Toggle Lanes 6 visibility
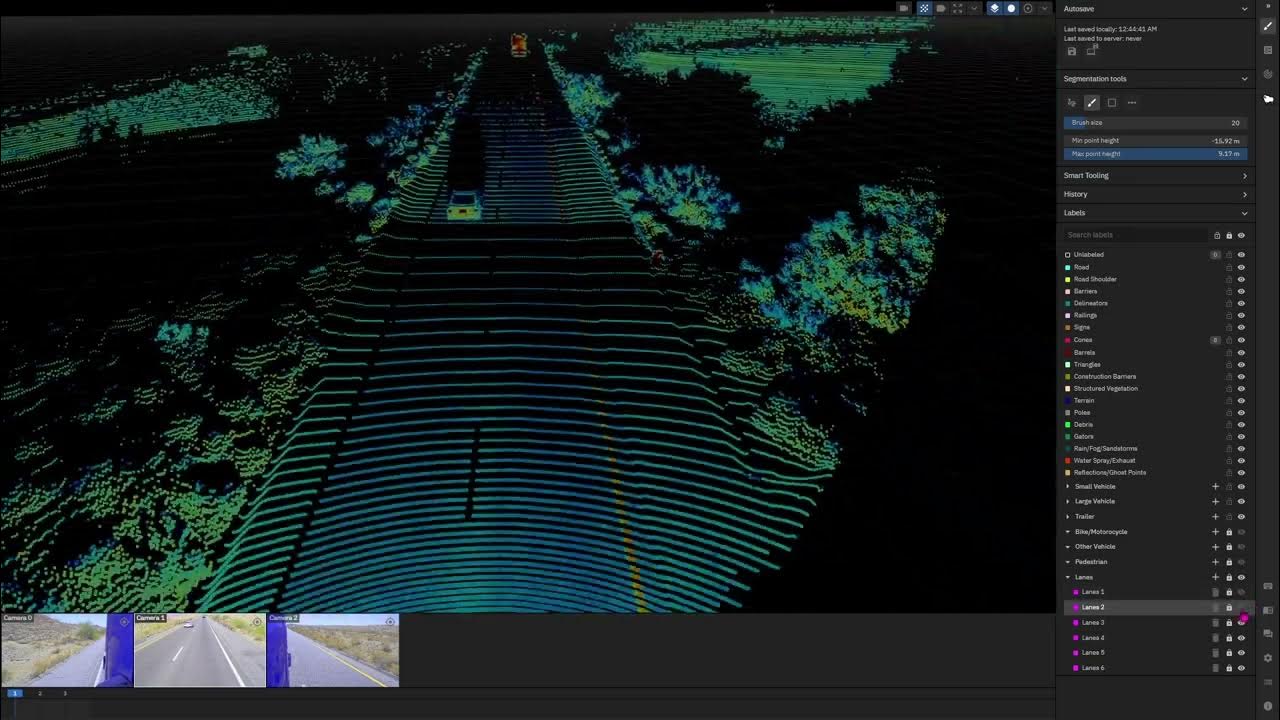 click(x=1241, y=668)
